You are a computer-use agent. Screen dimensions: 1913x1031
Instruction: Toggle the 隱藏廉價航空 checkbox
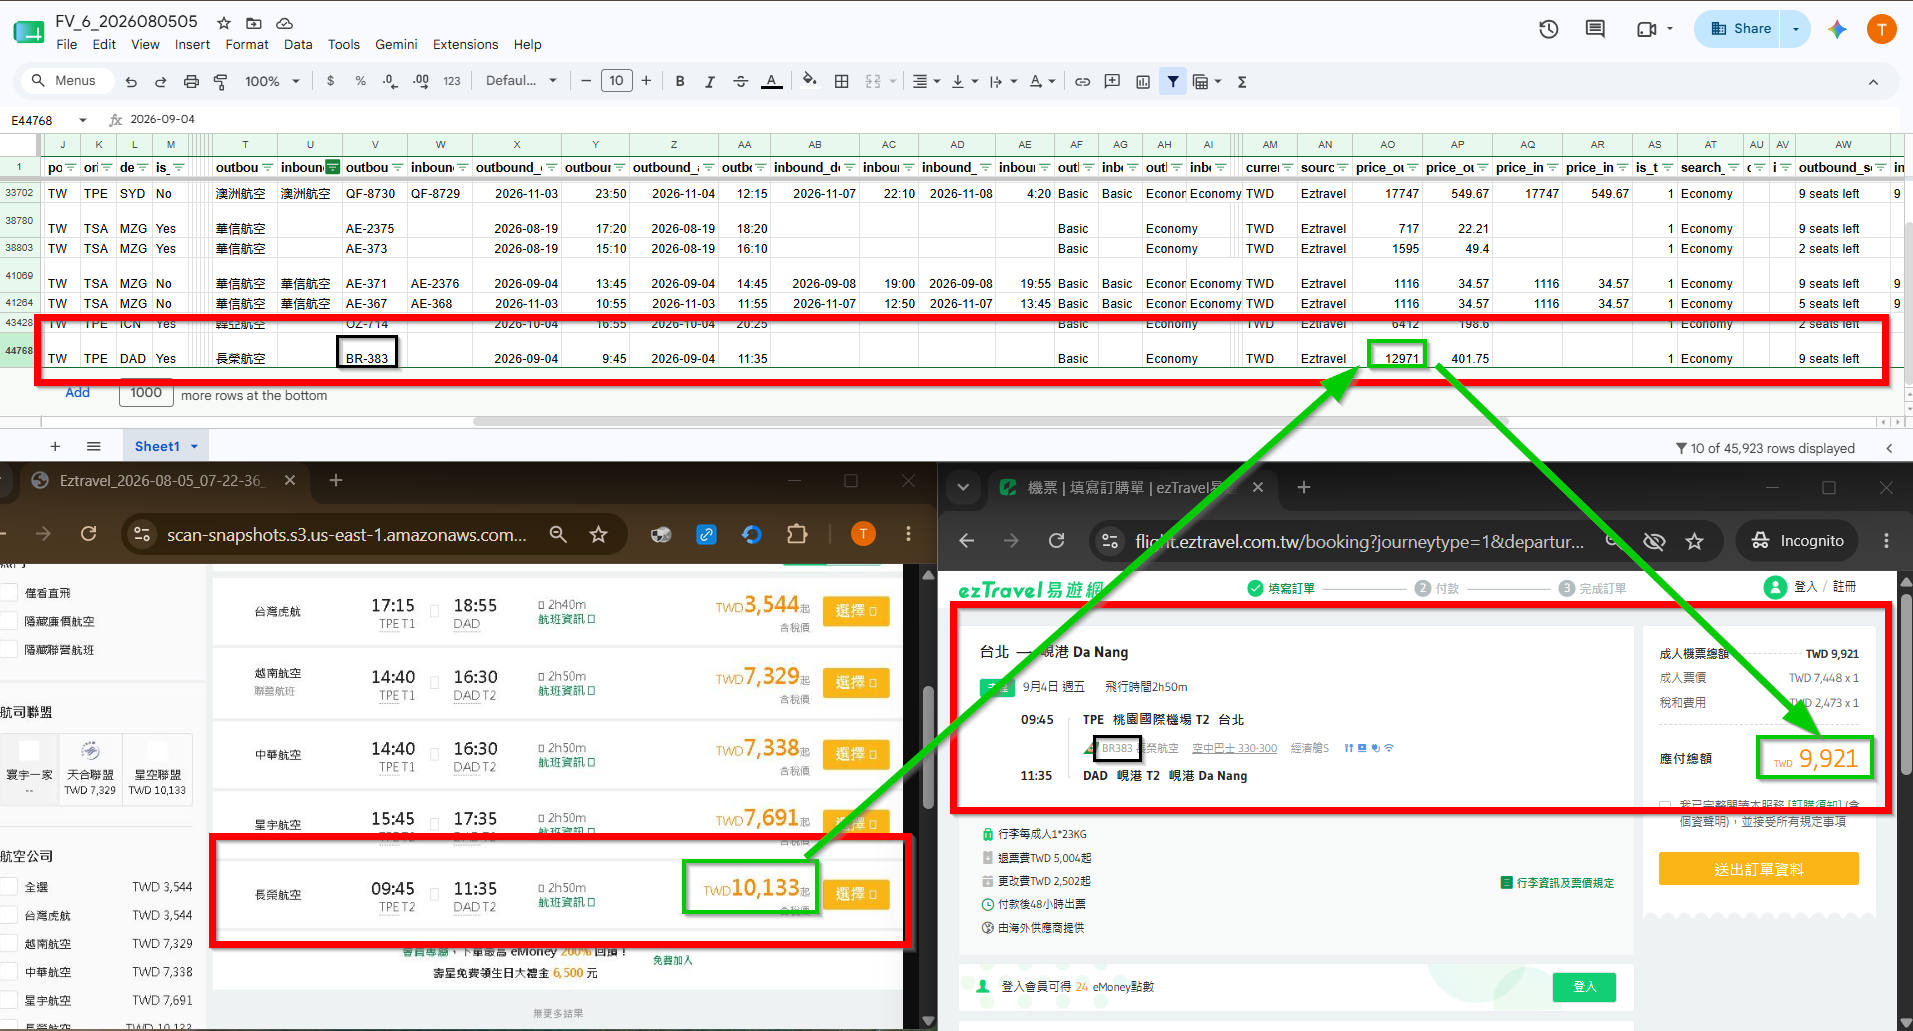click(9, 621)
